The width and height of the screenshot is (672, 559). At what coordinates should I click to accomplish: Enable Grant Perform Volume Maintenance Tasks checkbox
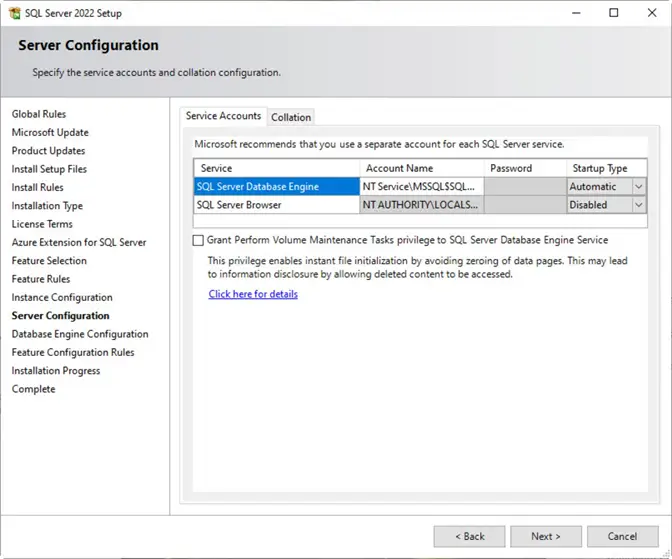point(199,240)
